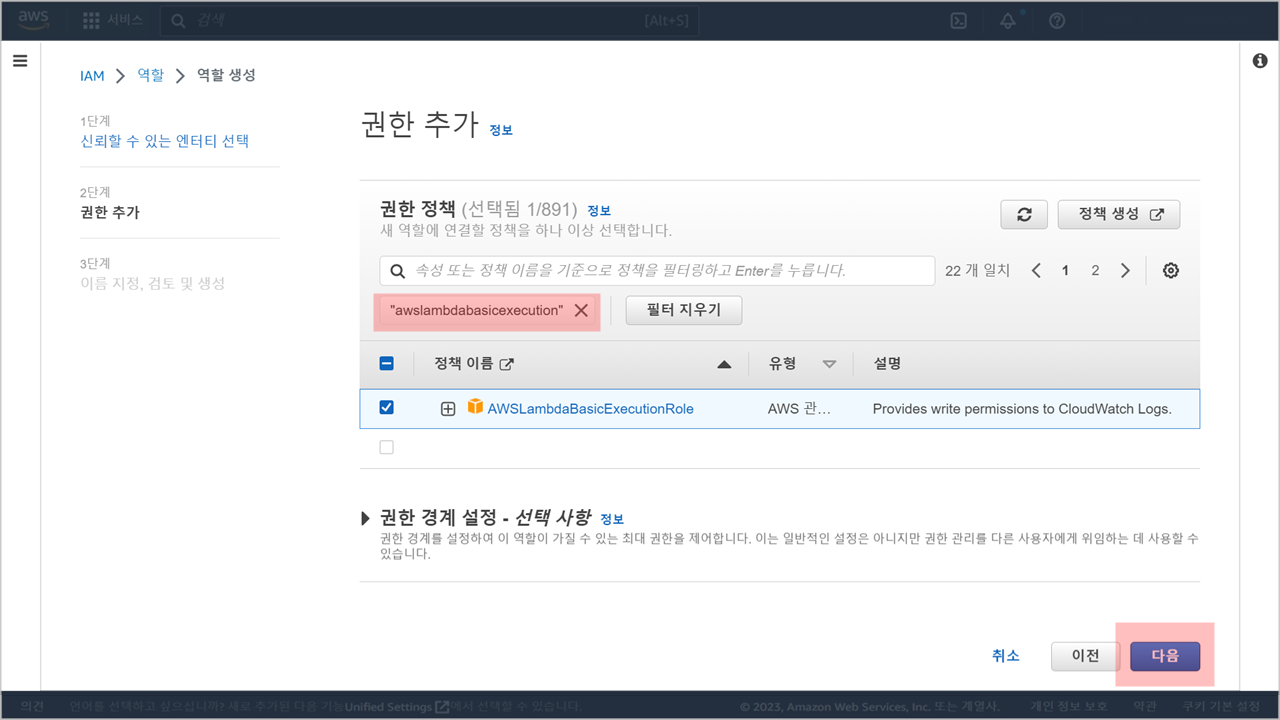Open 정보 link next to 권한 추가 heading
Screen dimensions: 1280x720
[x=501, y=130]
